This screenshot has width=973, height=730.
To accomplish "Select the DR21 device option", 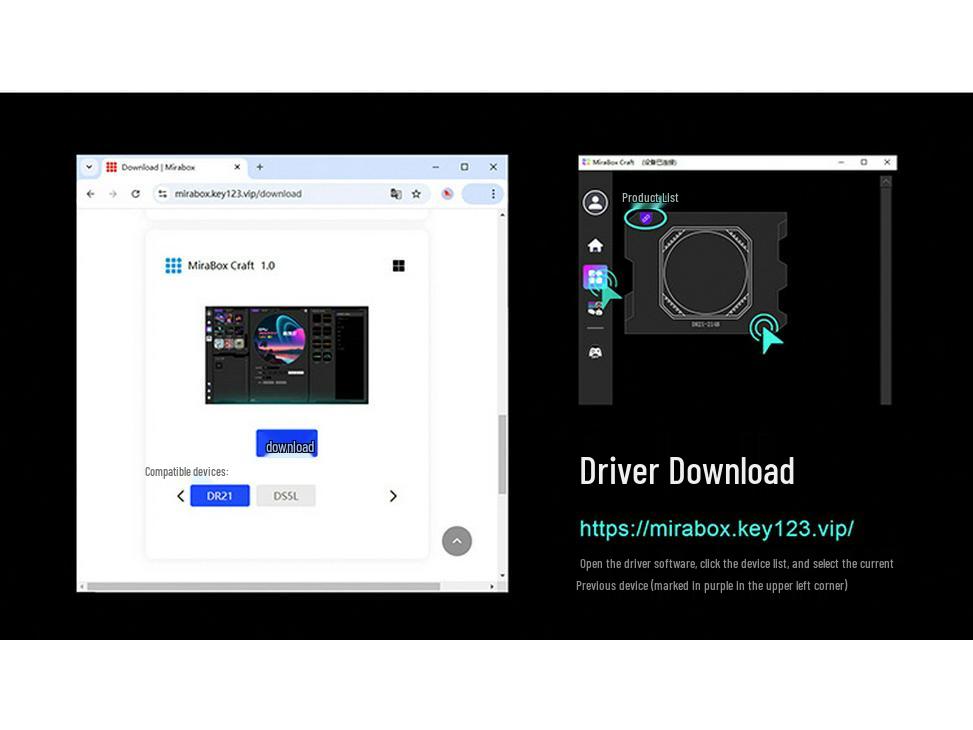I will click(220, 496).
